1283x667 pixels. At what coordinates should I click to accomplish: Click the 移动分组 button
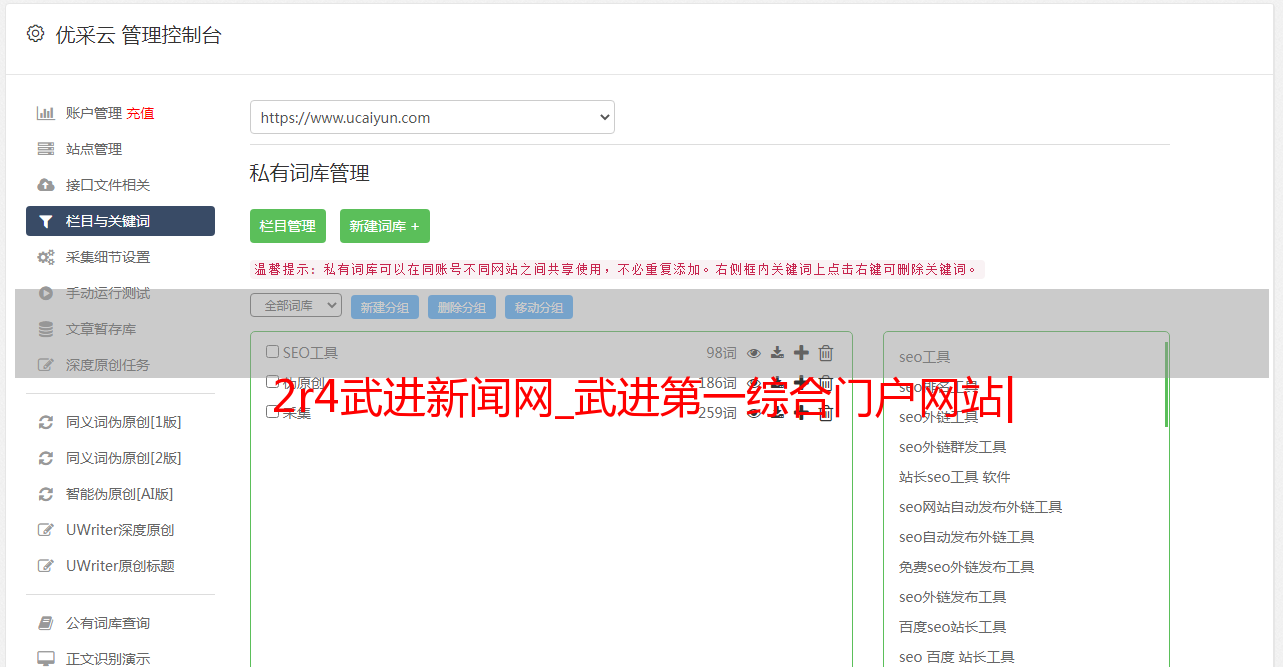click(539, 307)
